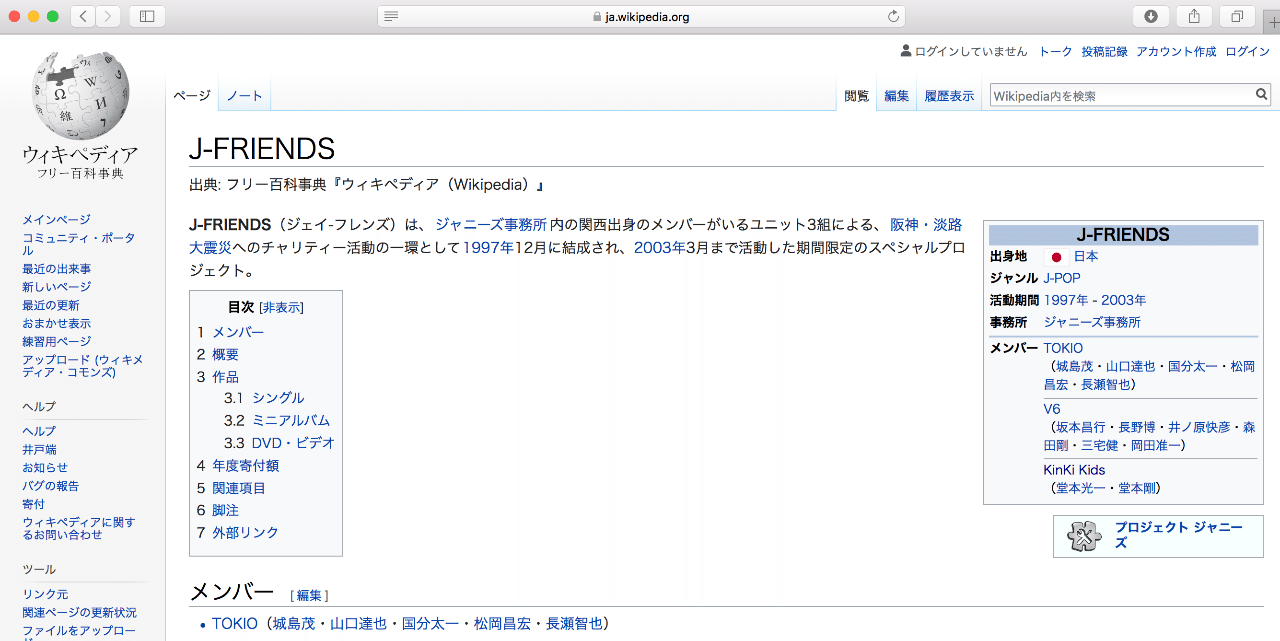Image resolution: width=1280 pixels, height=641 pixels.
Task: Hide the table of contents via 非表示
Action: click(x=281, y=307)
